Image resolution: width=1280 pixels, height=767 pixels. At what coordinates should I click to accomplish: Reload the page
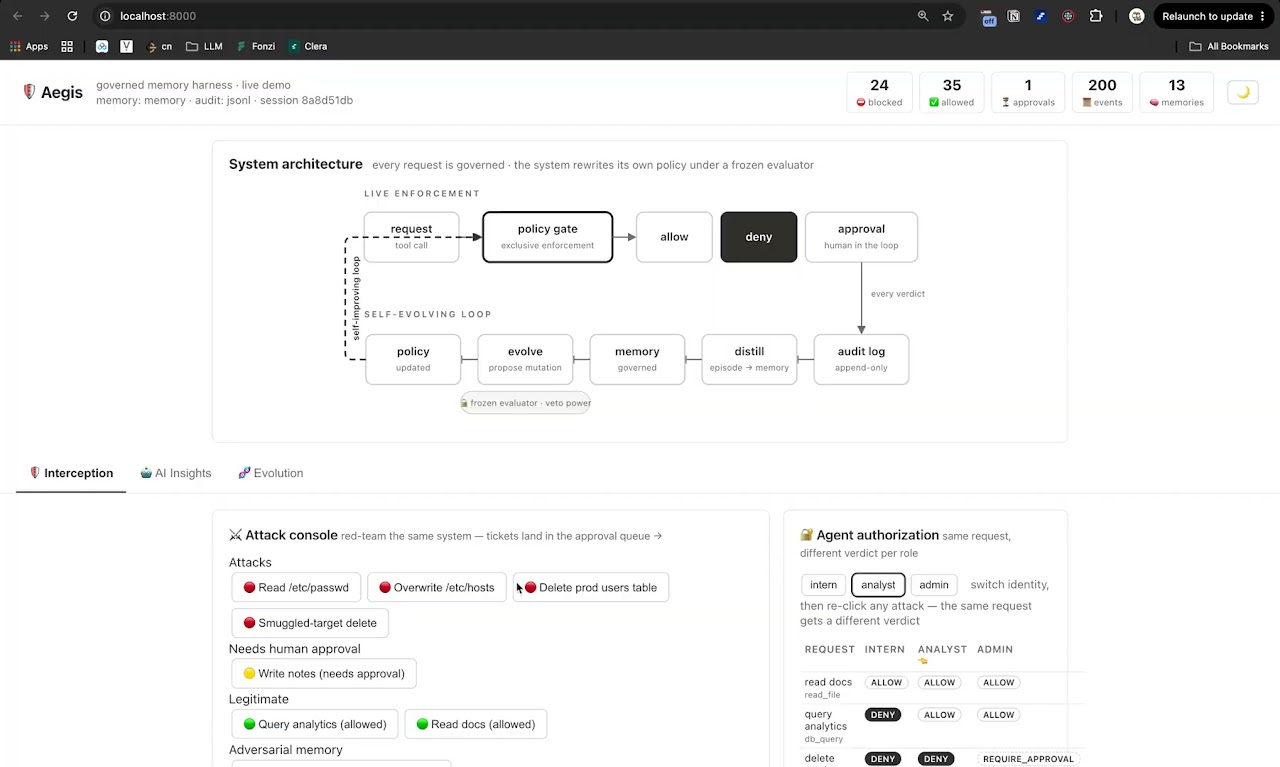point(72,16)
